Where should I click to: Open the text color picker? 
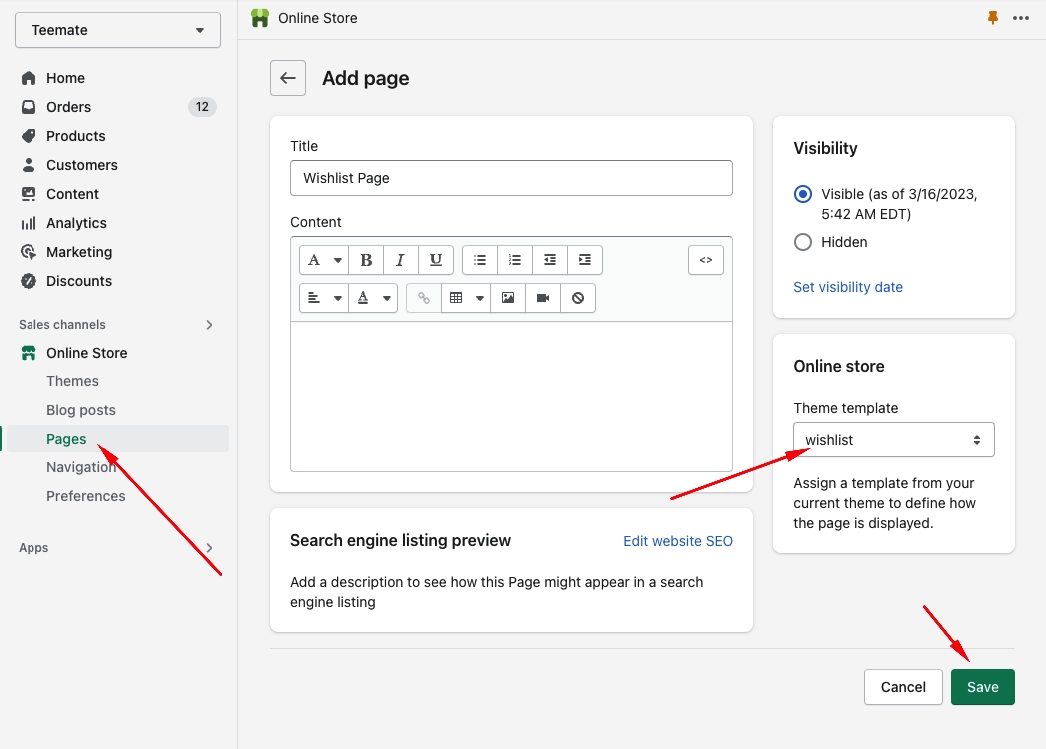(x=373, y=298)
